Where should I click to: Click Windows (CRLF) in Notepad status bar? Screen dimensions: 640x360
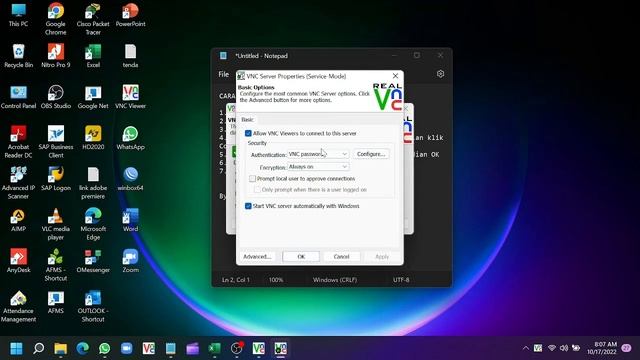coord(335,280)
